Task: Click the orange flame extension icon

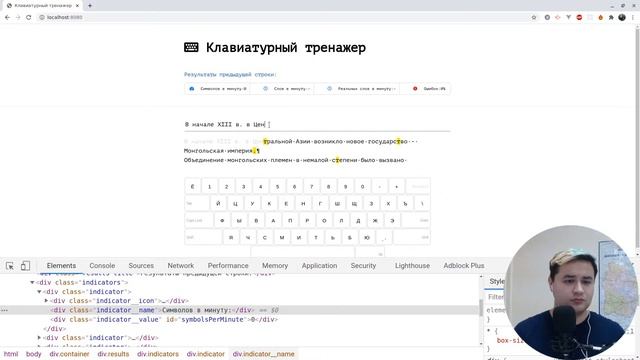Action: pyautogui.click(x=600, y=17)
